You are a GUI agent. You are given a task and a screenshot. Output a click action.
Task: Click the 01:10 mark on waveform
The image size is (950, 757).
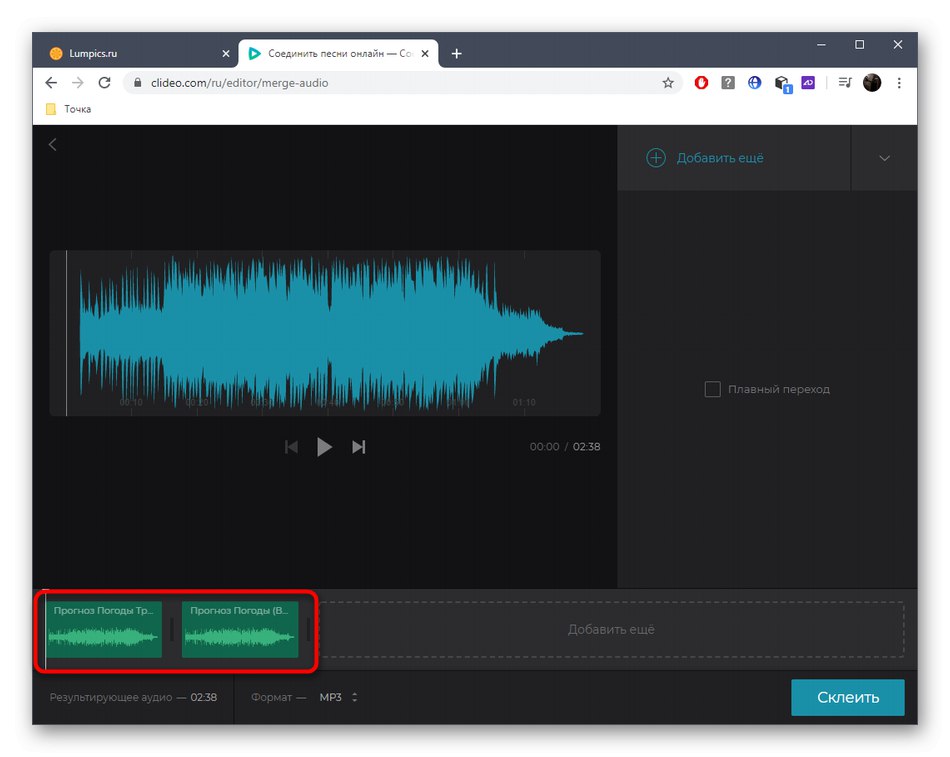click(524, 402)
